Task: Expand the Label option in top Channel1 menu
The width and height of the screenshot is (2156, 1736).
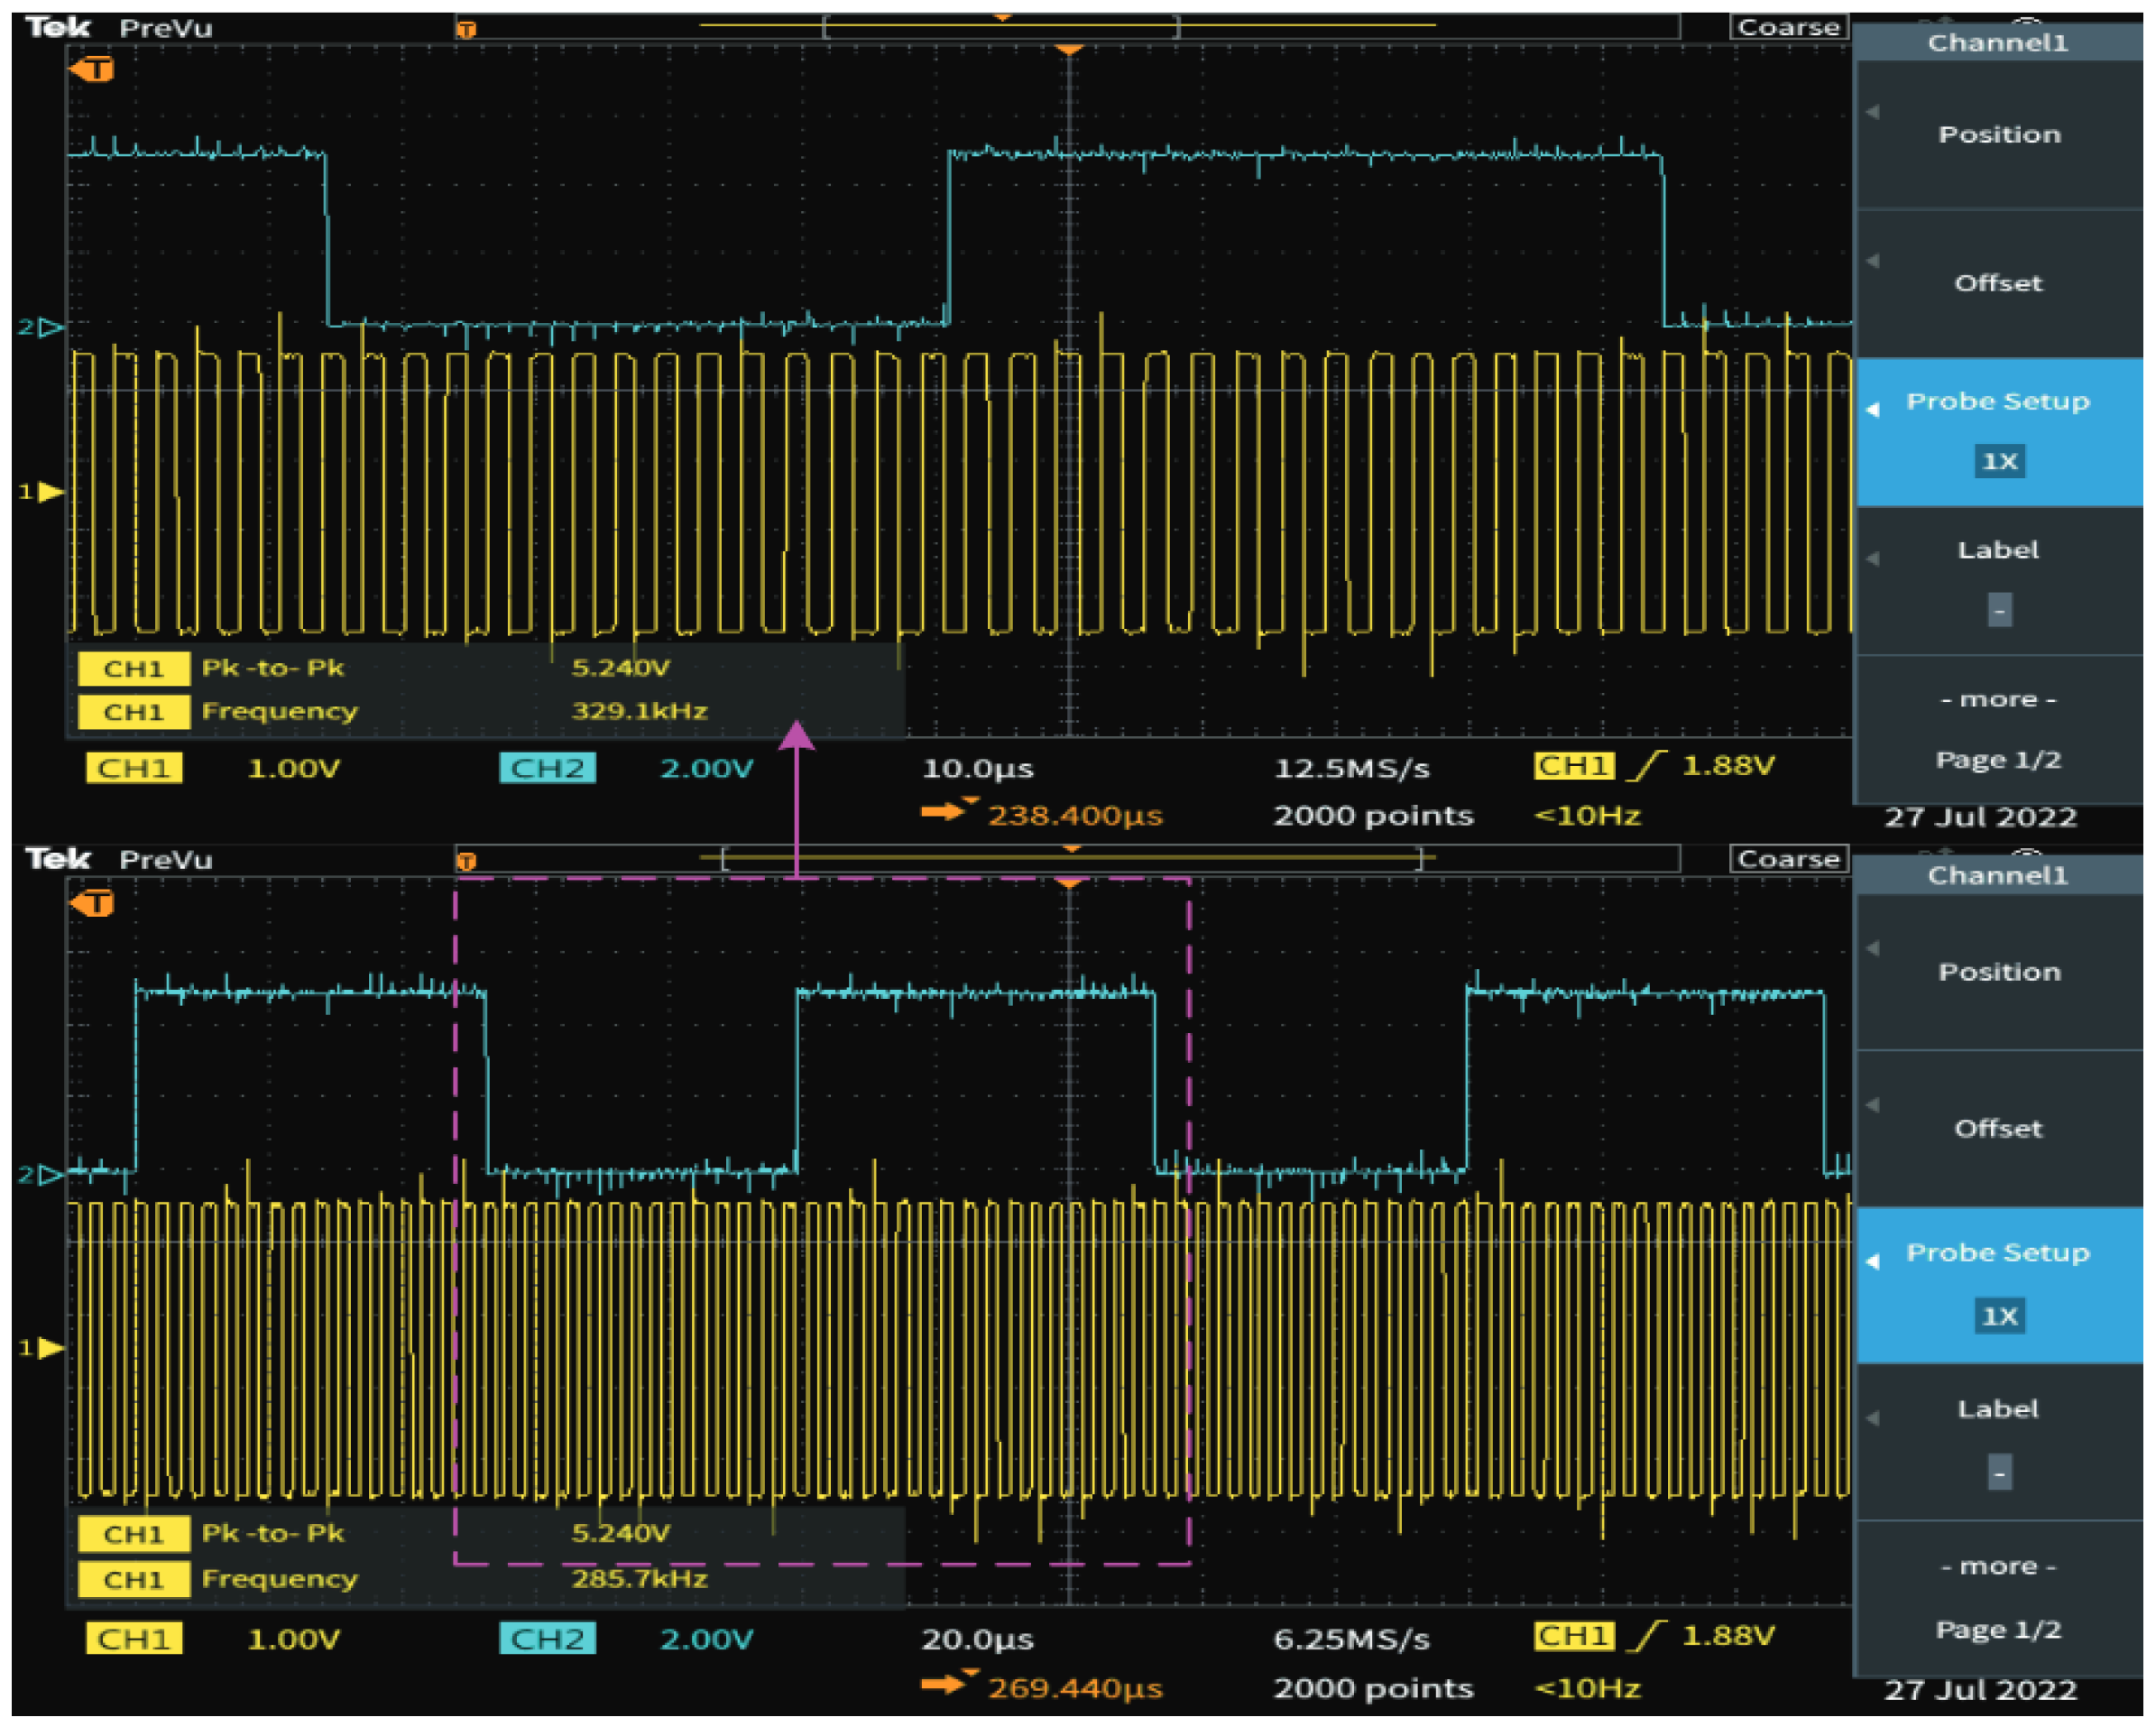Action: pyautogui.click(x=1999, y=581)
